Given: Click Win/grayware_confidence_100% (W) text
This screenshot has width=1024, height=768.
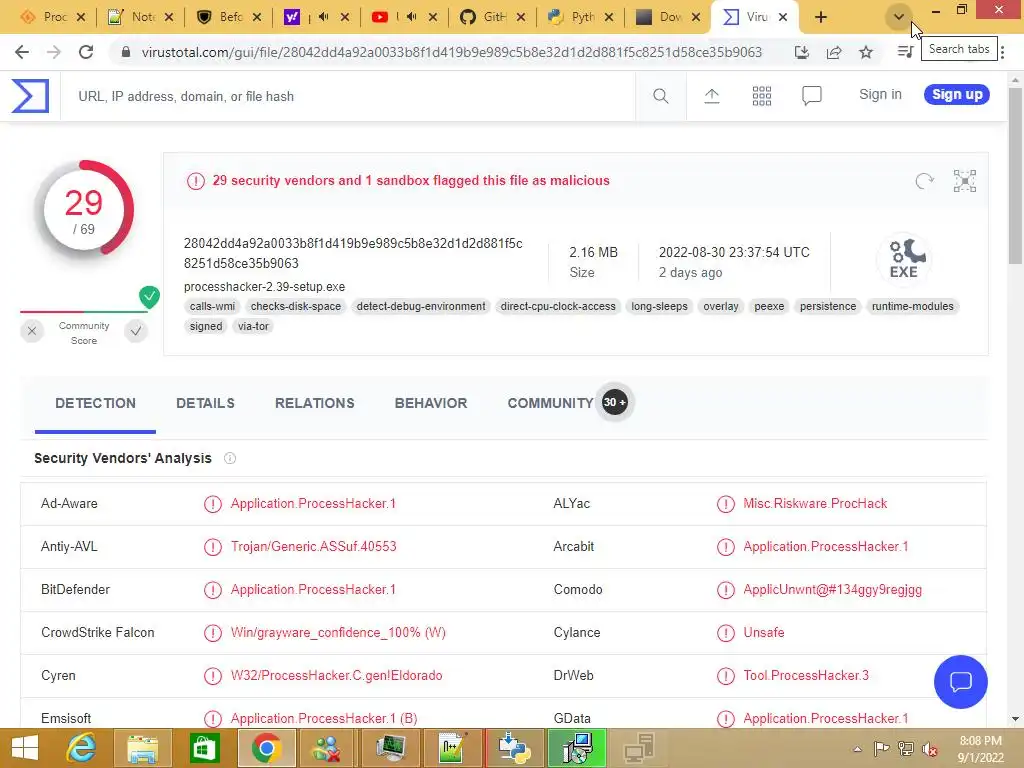Looking at the screenshot, I should (338, 633).
